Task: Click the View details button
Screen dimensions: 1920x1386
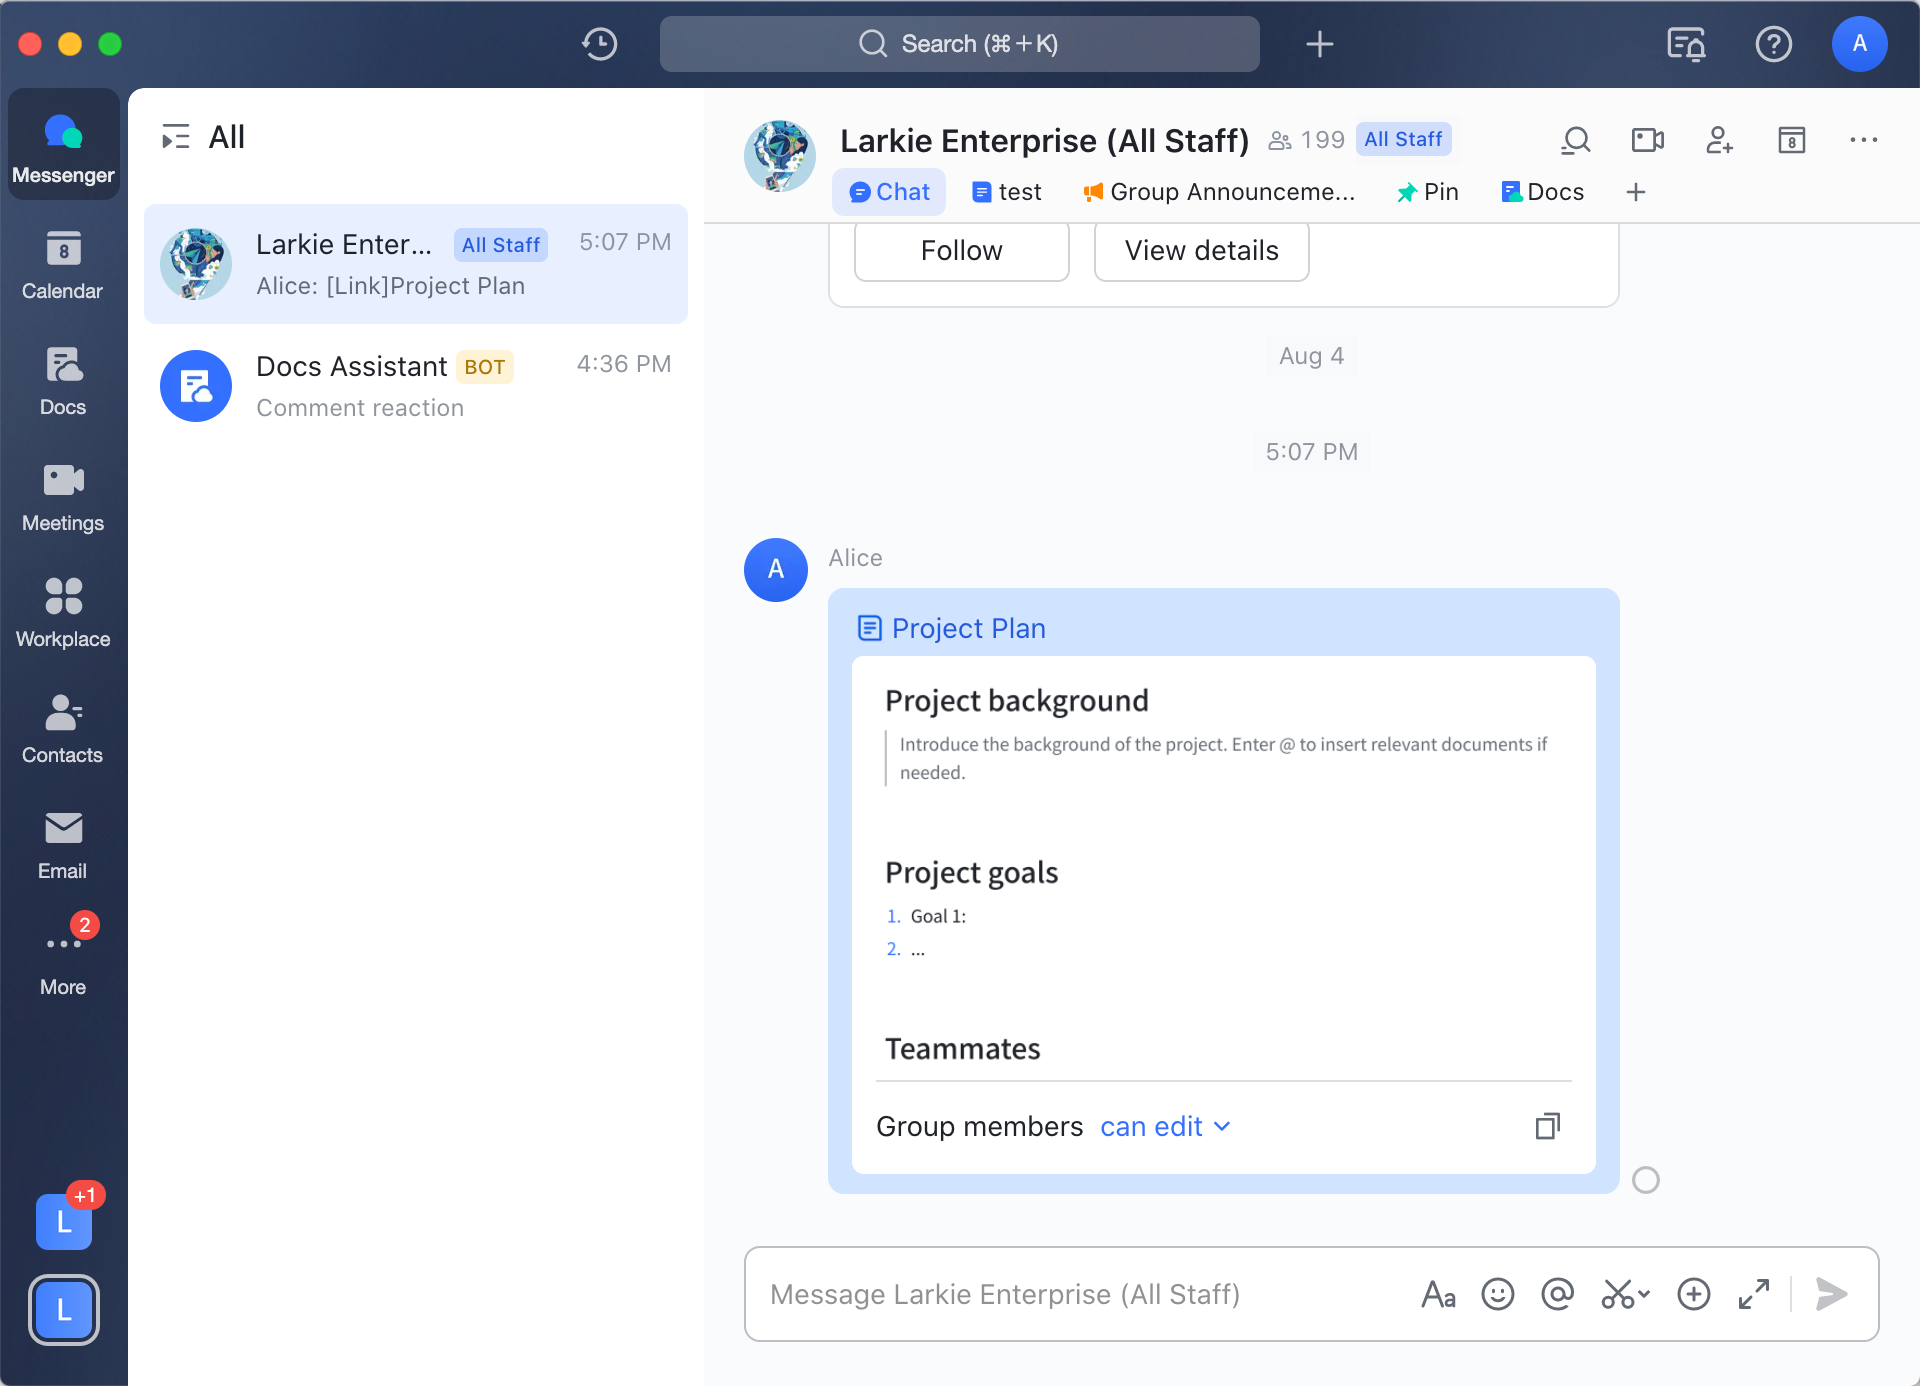Action: 1201,251
